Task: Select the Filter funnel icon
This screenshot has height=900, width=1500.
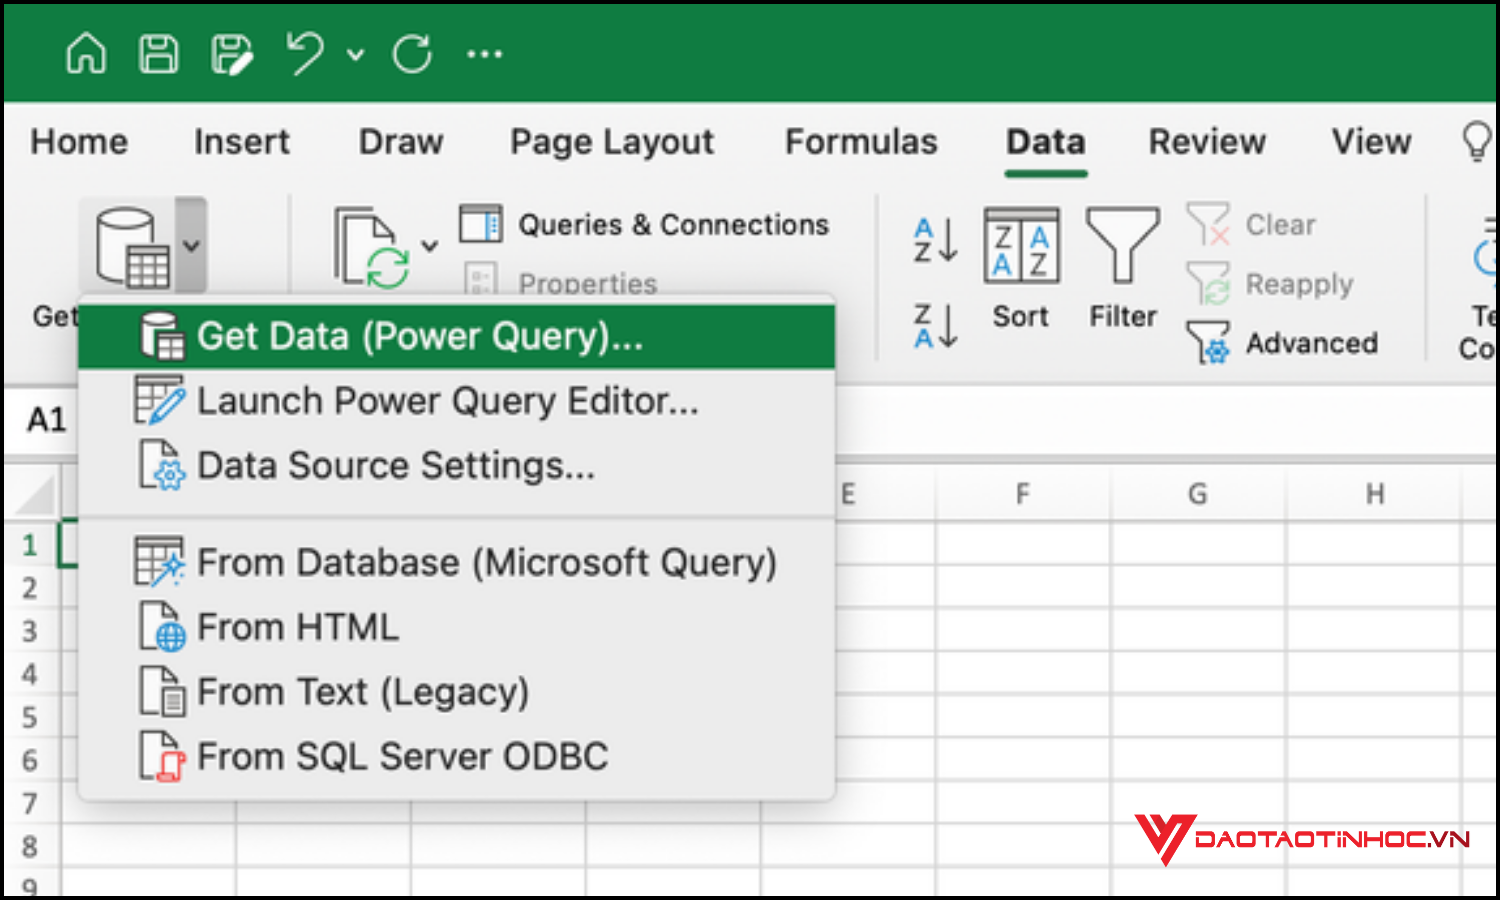Action: (x=1122, y=250)
